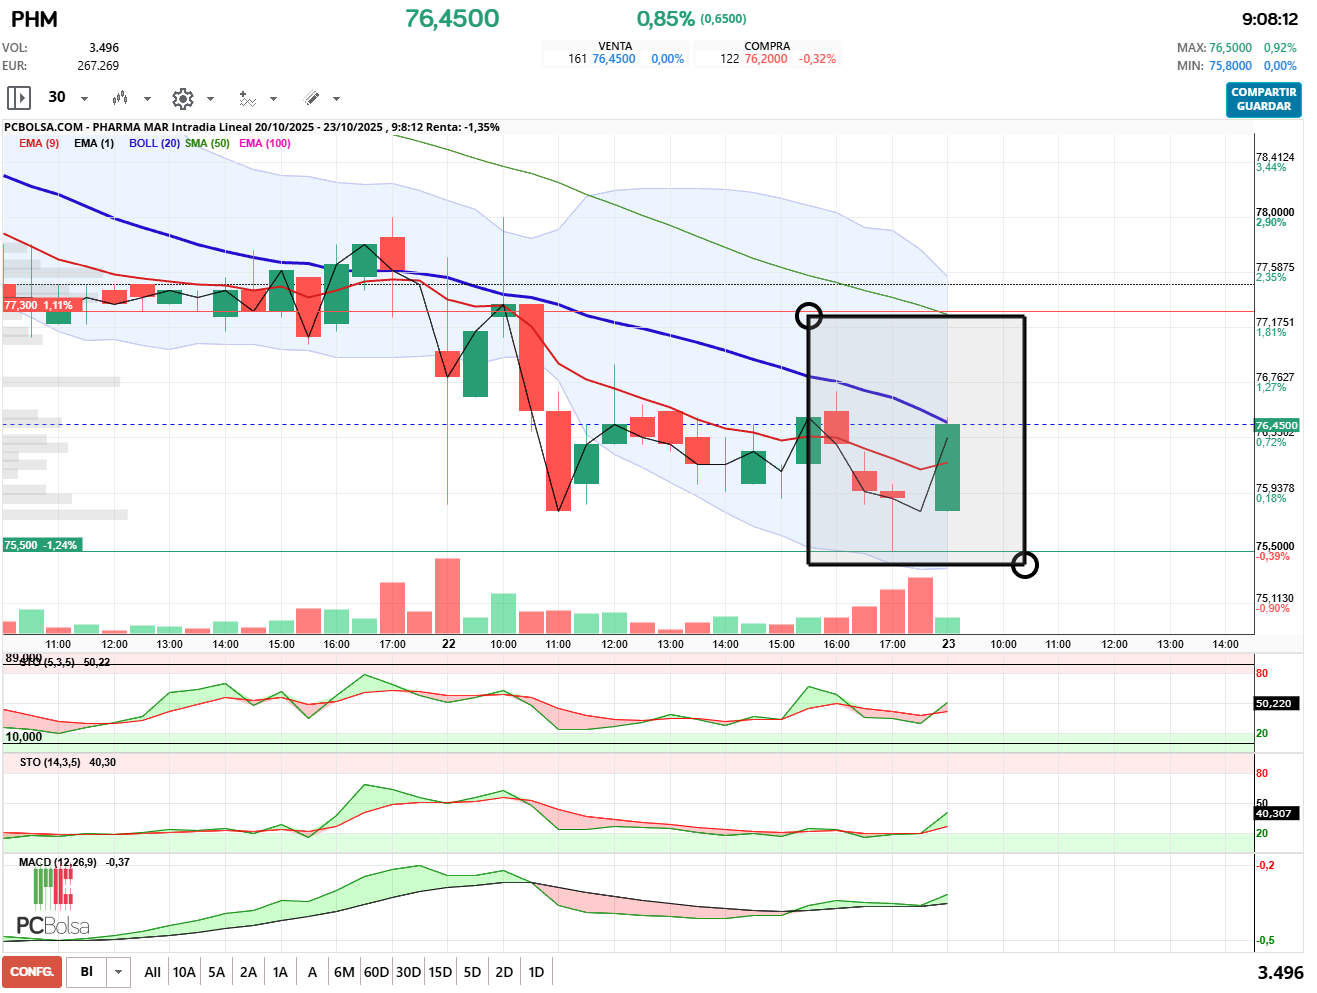Click the CONFIG. button
The height and width of the screenshot is (993, 1317).
(32, 972)
